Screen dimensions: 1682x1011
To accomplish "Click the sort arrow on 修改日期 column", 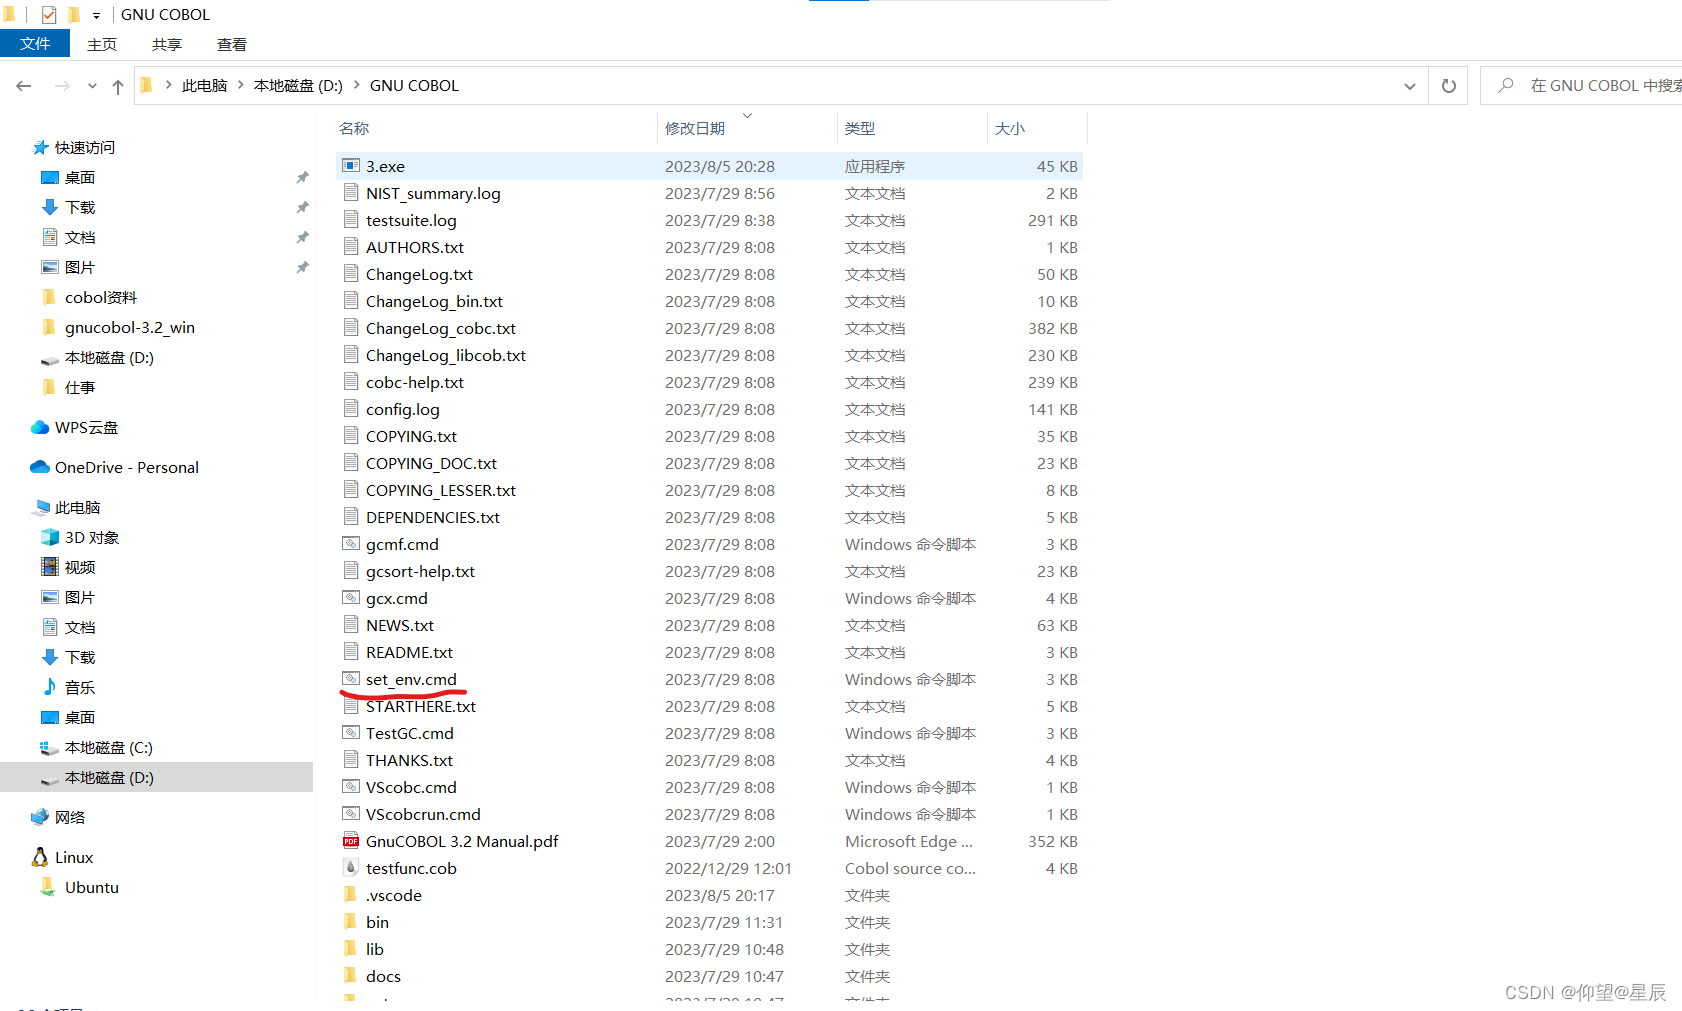I will [x=746, y=115].
